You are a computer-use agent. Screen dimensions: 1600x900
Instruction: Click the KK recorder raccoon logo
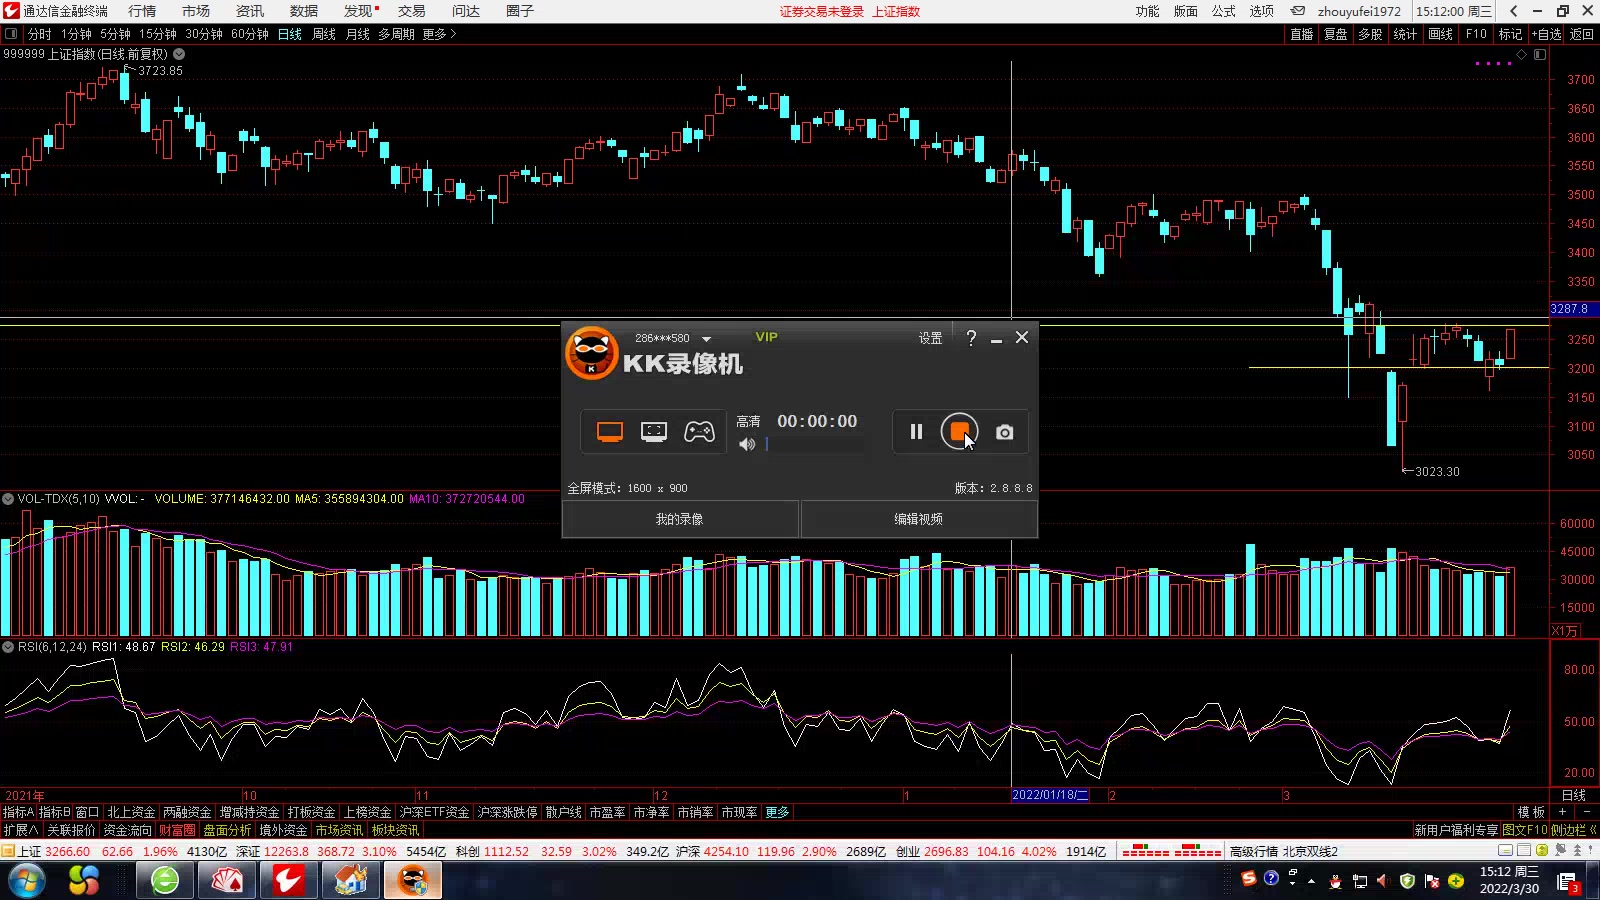tap(592, 353)
